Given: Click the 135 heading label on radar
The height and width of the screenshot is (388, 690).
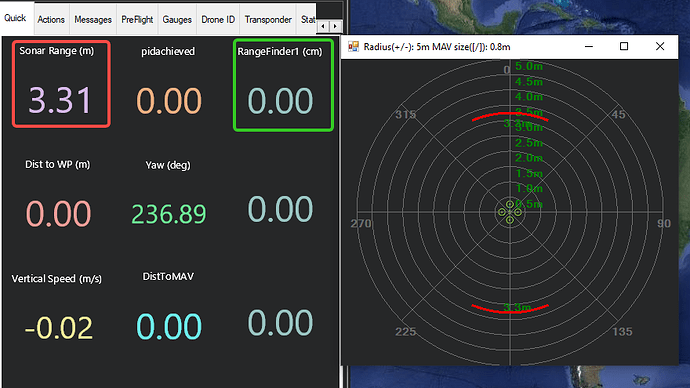Looking at the screenshot, I should (622, 332).
